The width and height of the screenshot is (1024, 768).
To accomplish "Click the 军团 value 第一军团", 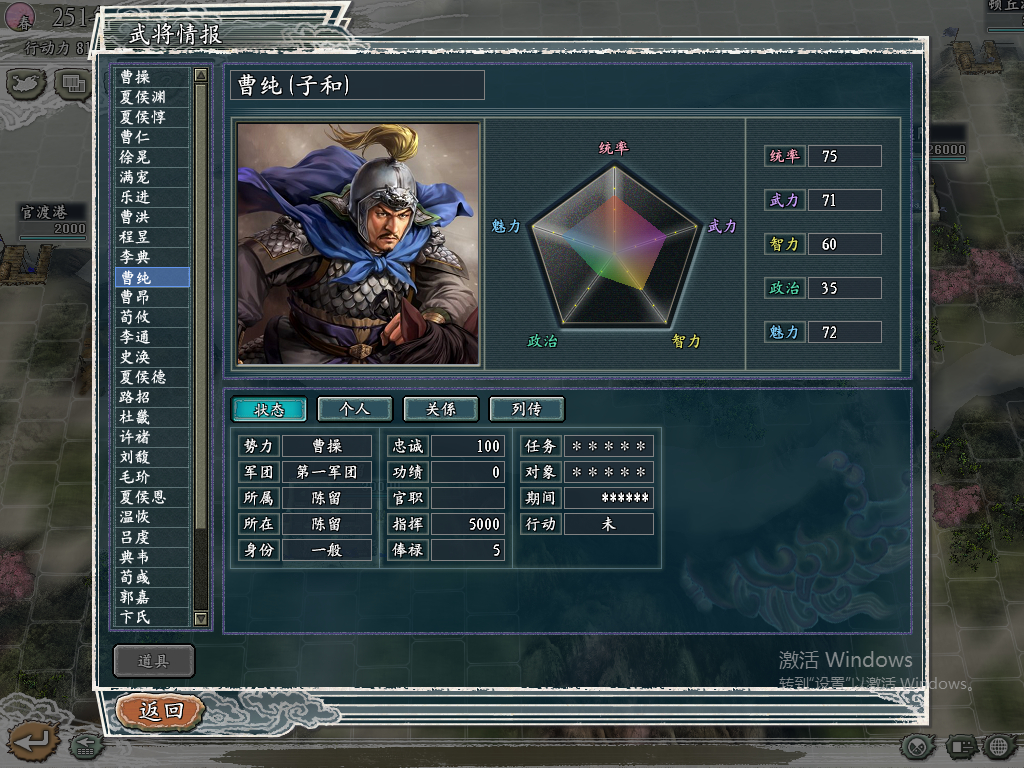I will pyautogui.click(x=327, y=472).
